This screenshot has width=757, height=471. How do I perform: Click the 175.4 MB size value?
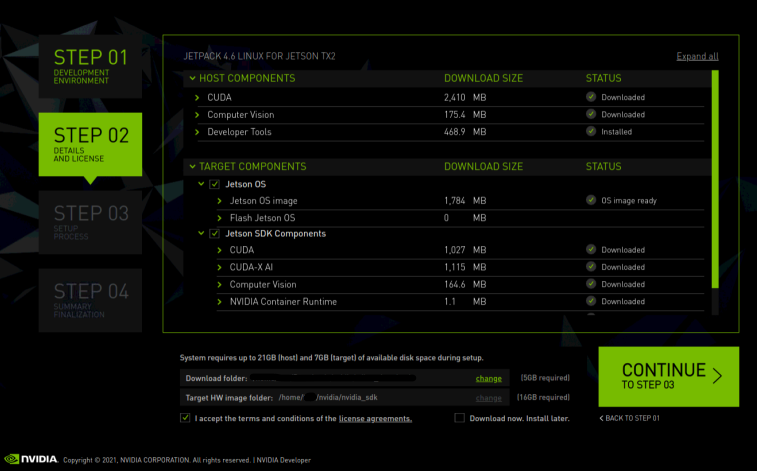tap(465, 115)
